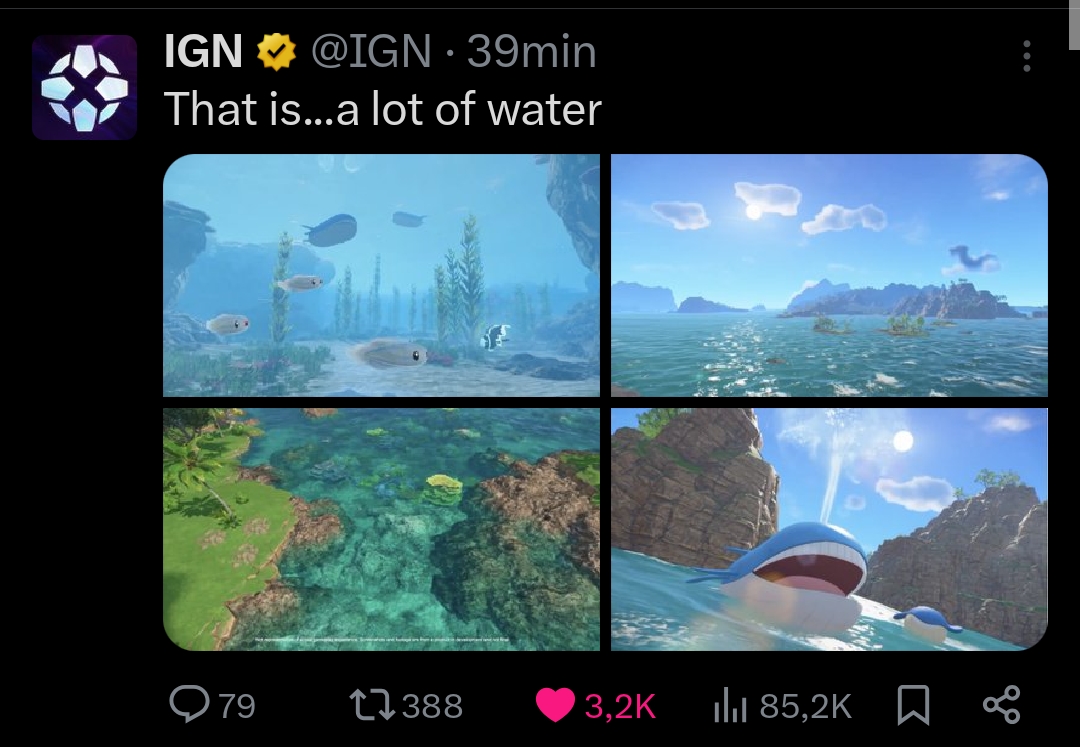The image size is (1080, 747).
Task: View post analytics bar chart icon
Action: point(730,706)
